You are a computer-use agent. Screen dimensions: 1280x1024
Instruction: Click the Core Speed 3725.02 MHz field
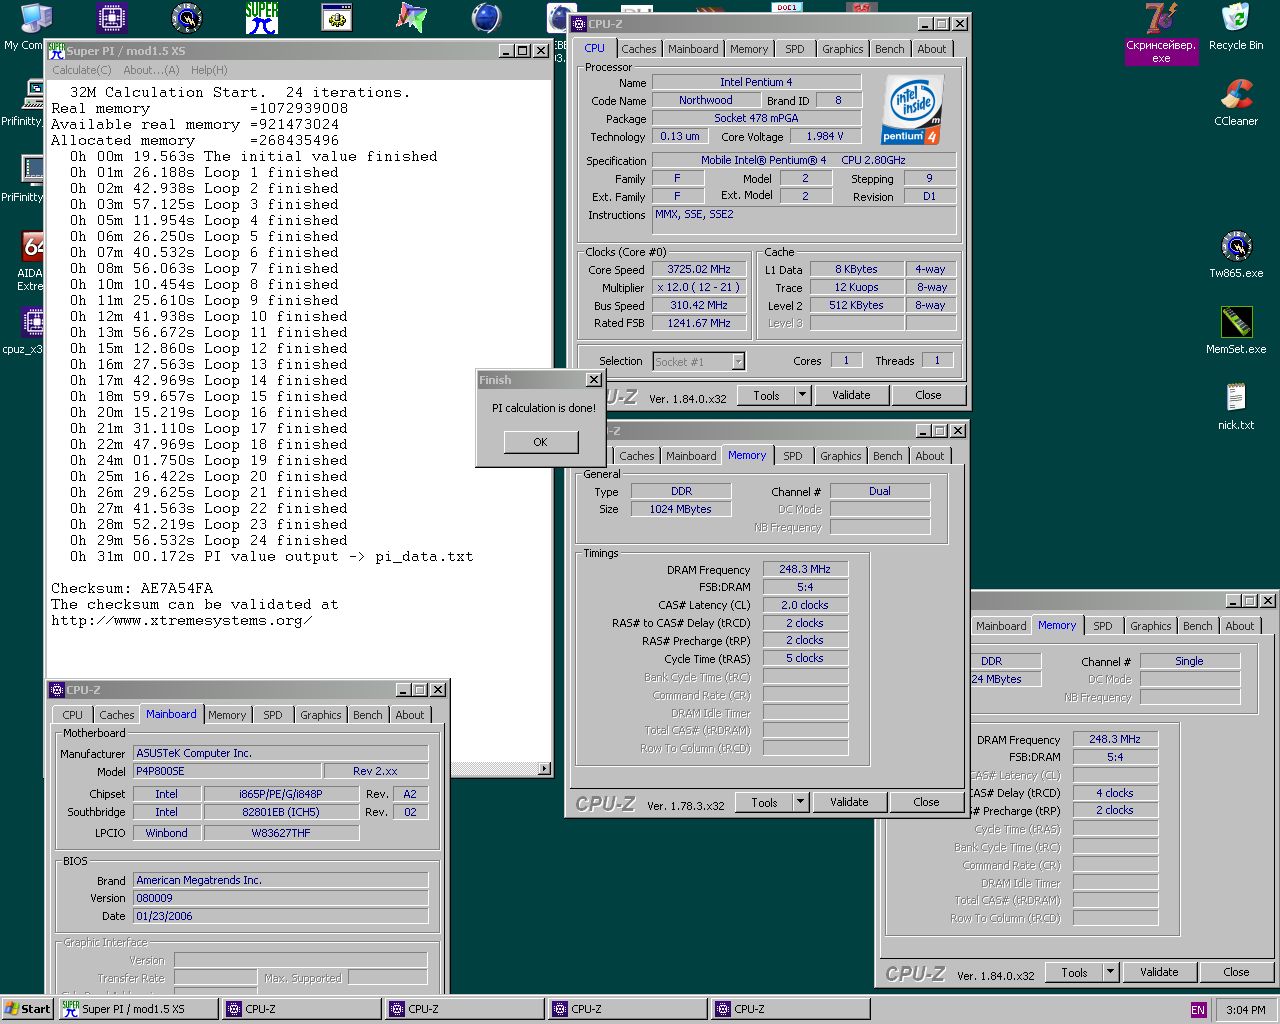(x=699, y=269)
